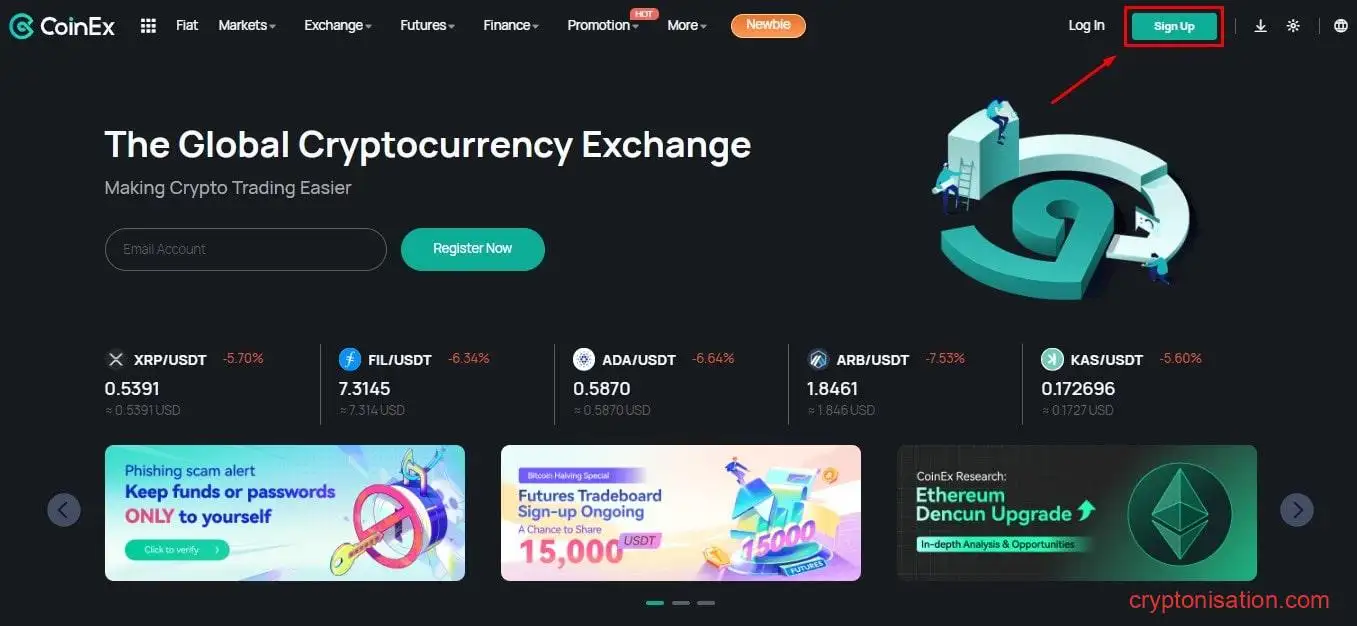Click the ADA coin icon
The image size is (1357, 626).
pyautogui.click(x=584, y=359)
